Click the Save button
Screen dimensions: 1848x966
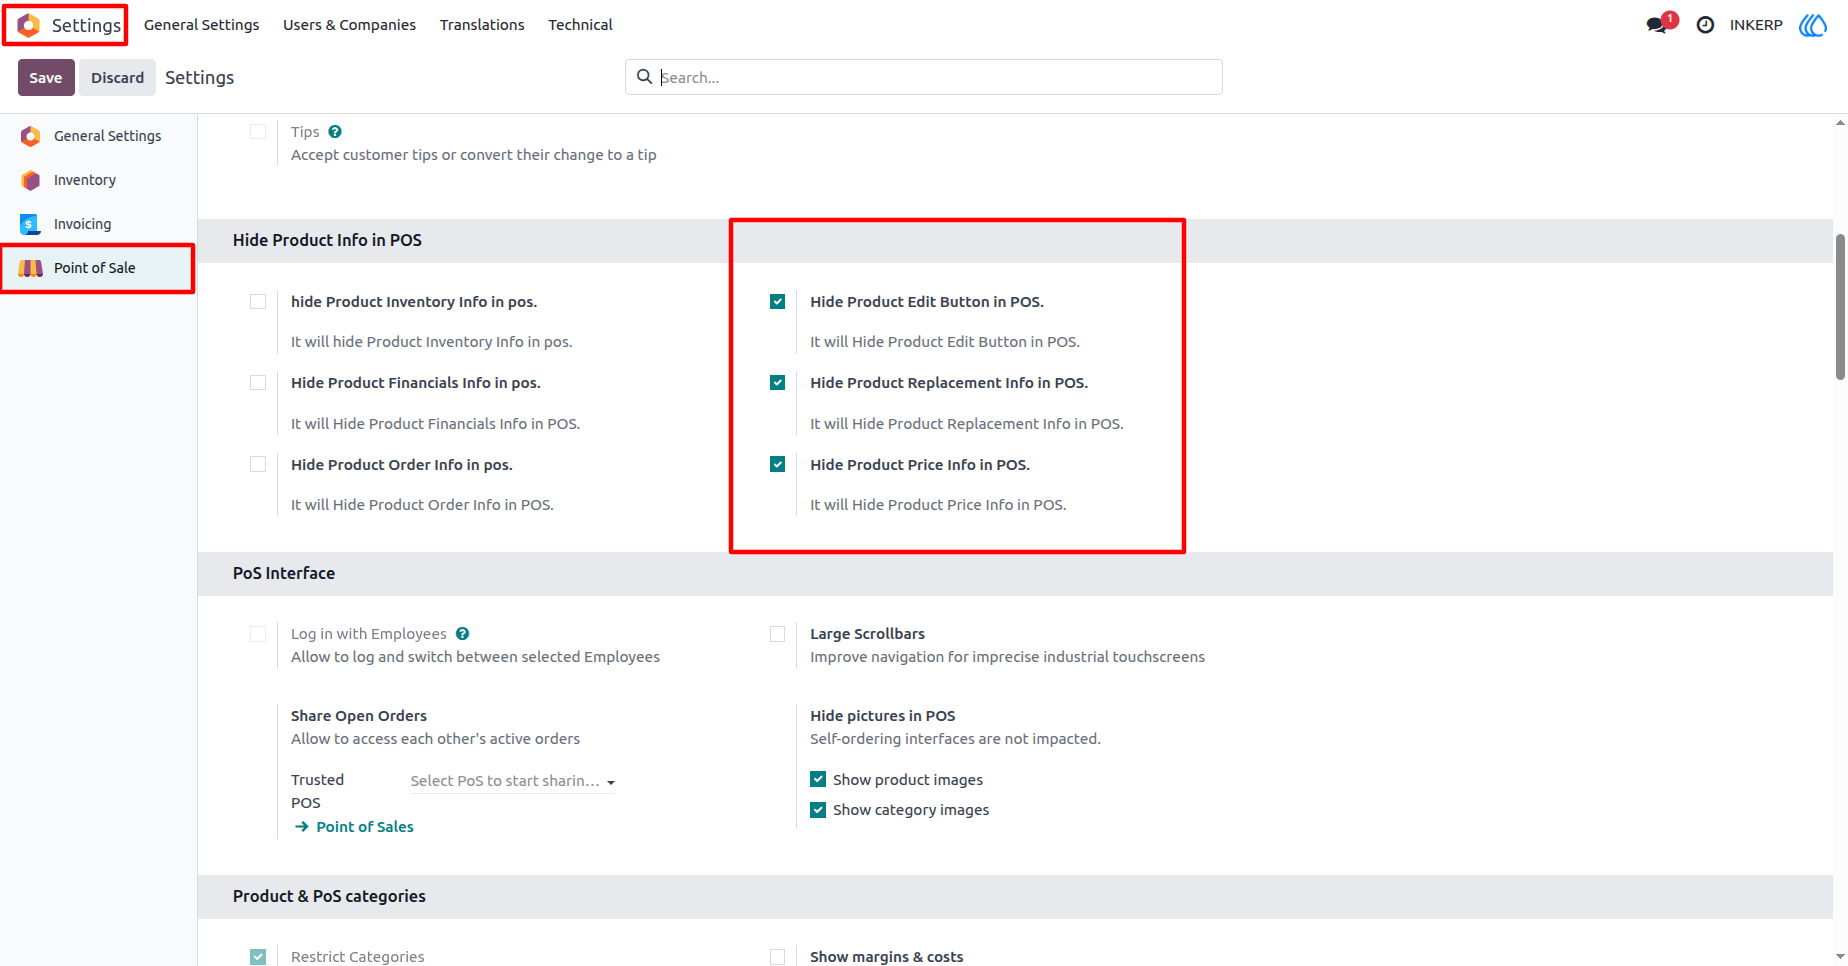(x=46, y=78)
